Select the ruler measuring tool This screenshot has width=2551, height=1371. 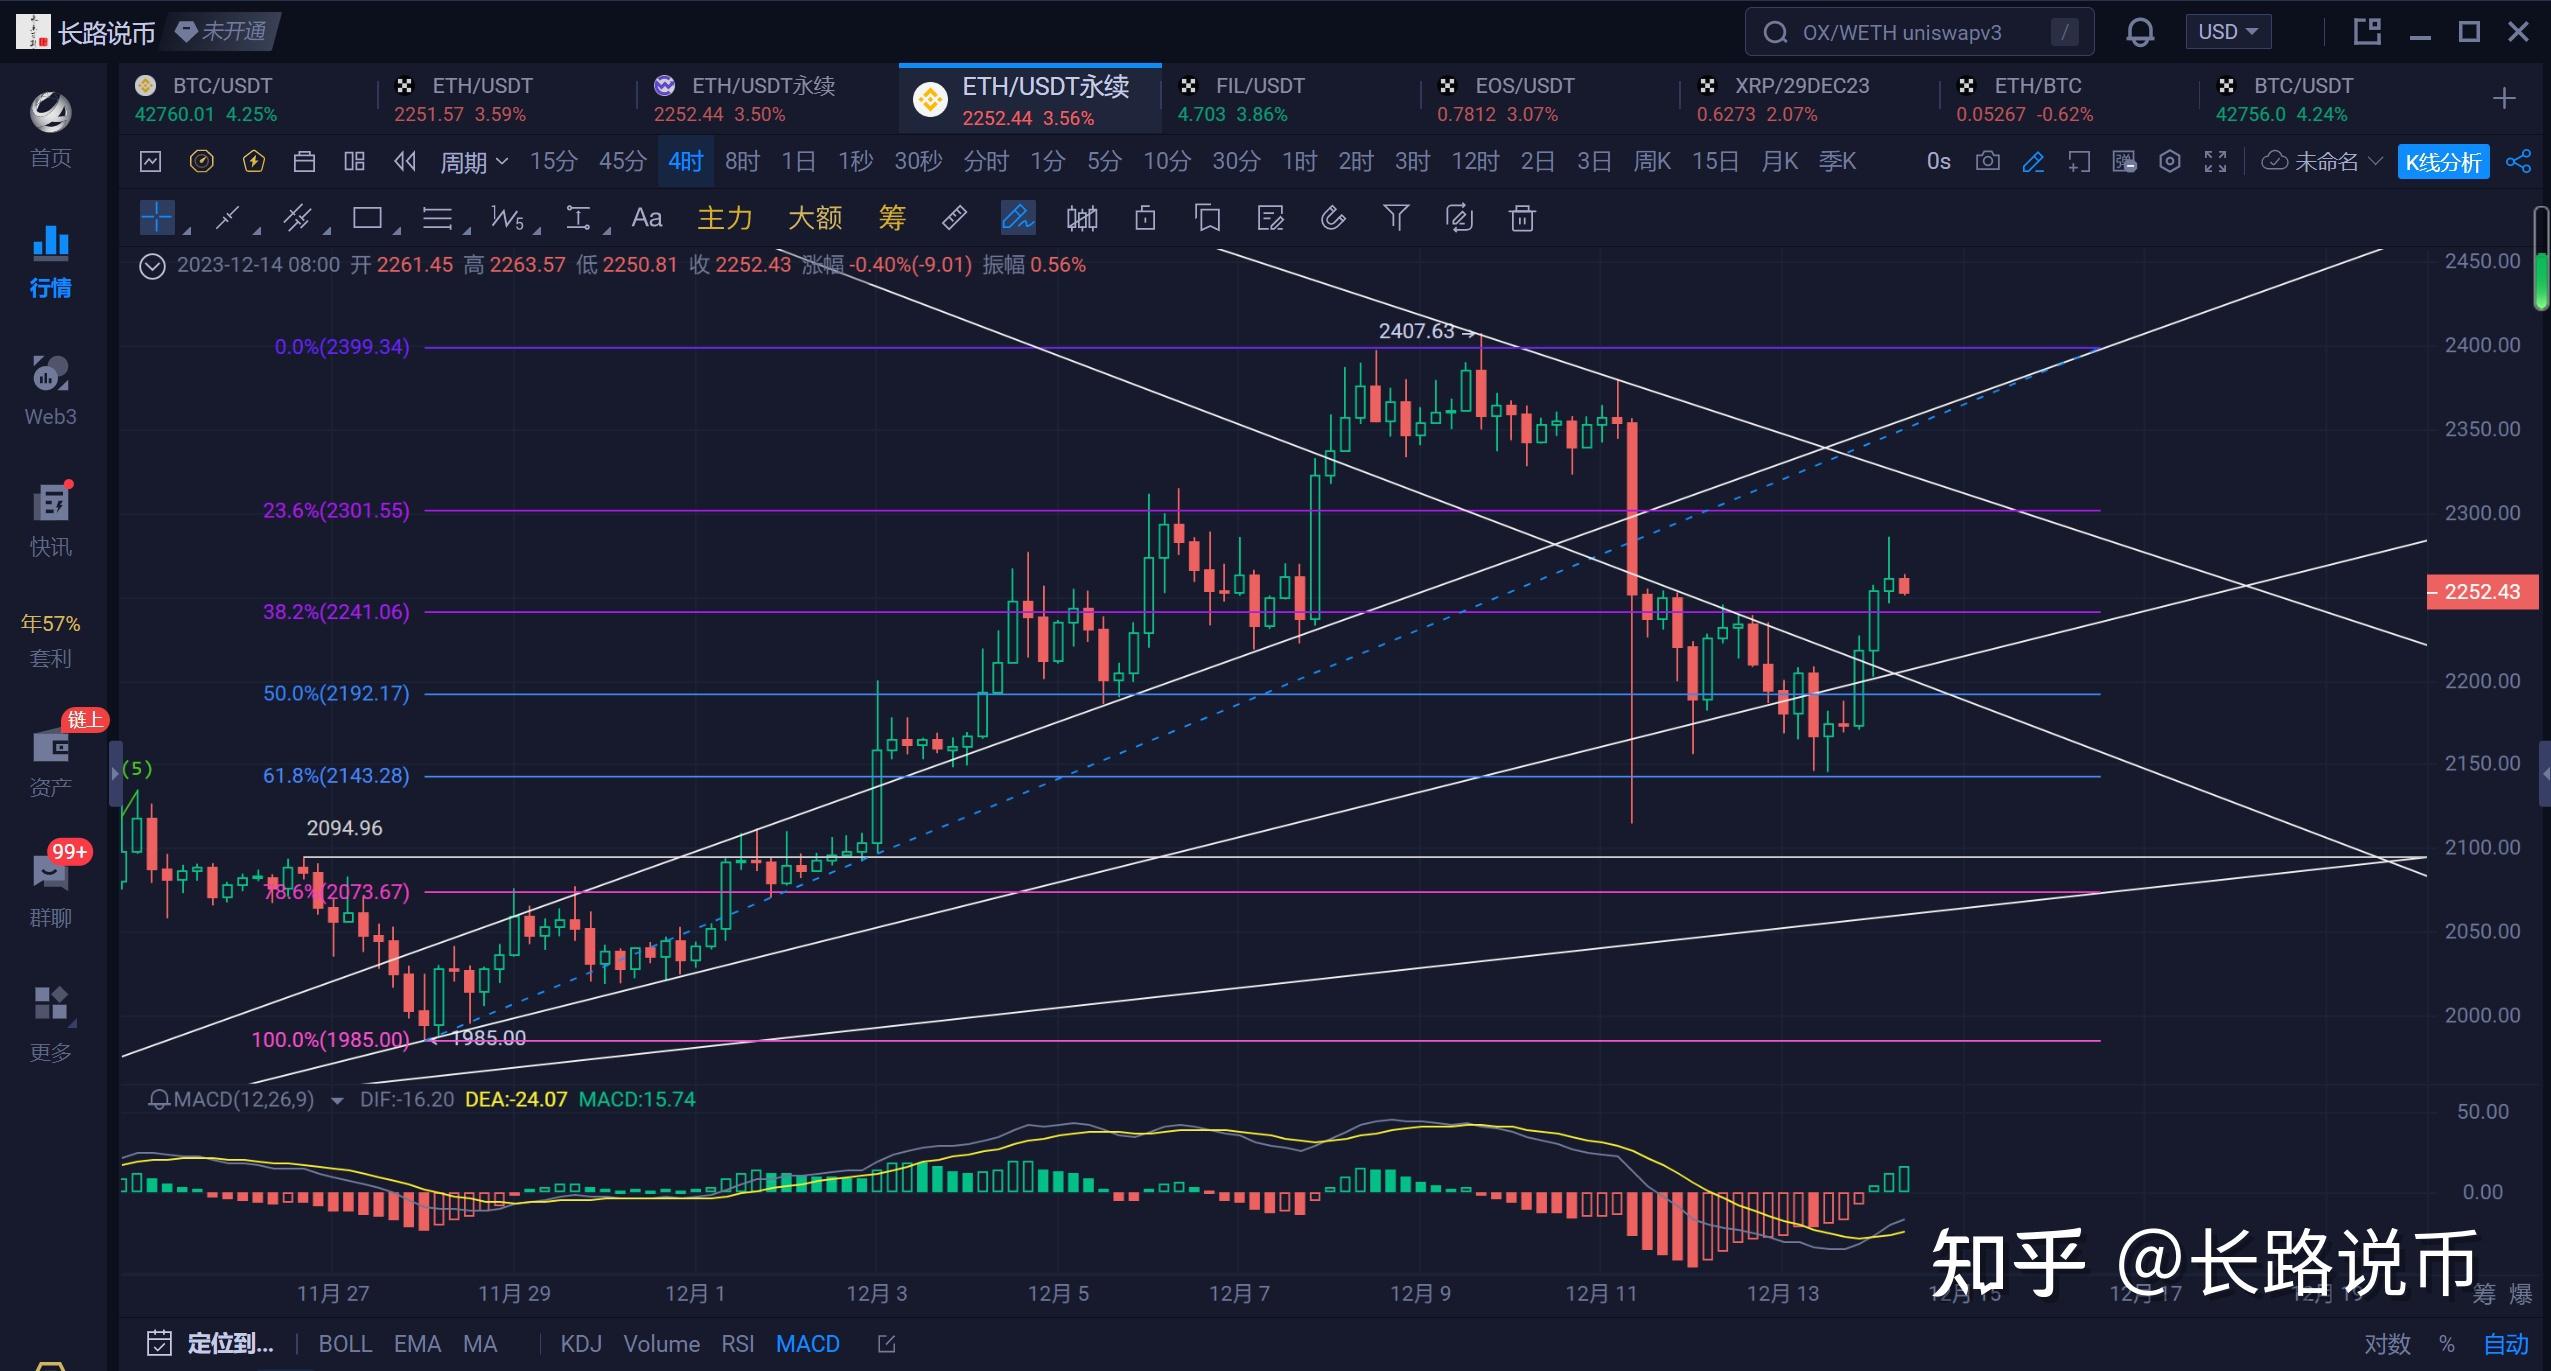click(x=954, y=217)
